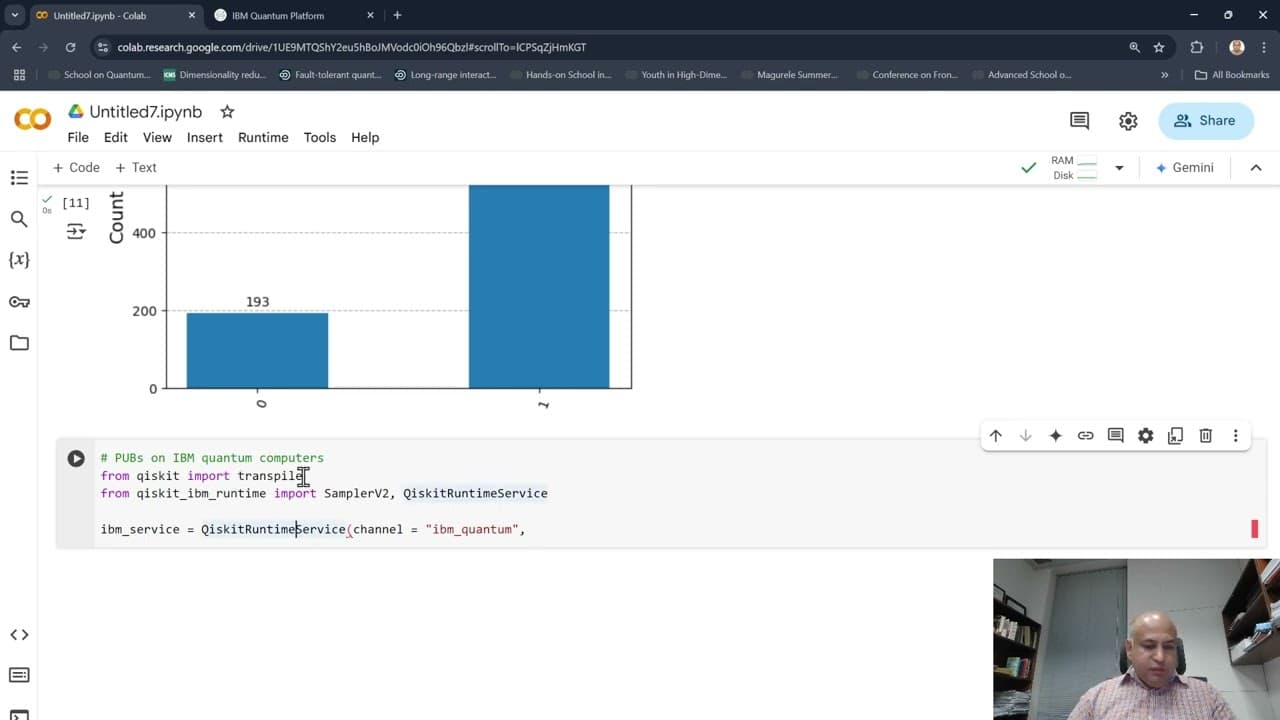Viewport: 1280px width, 720px height.
Task: Collapse sections with the header chevron
Action: (1256, 167)
